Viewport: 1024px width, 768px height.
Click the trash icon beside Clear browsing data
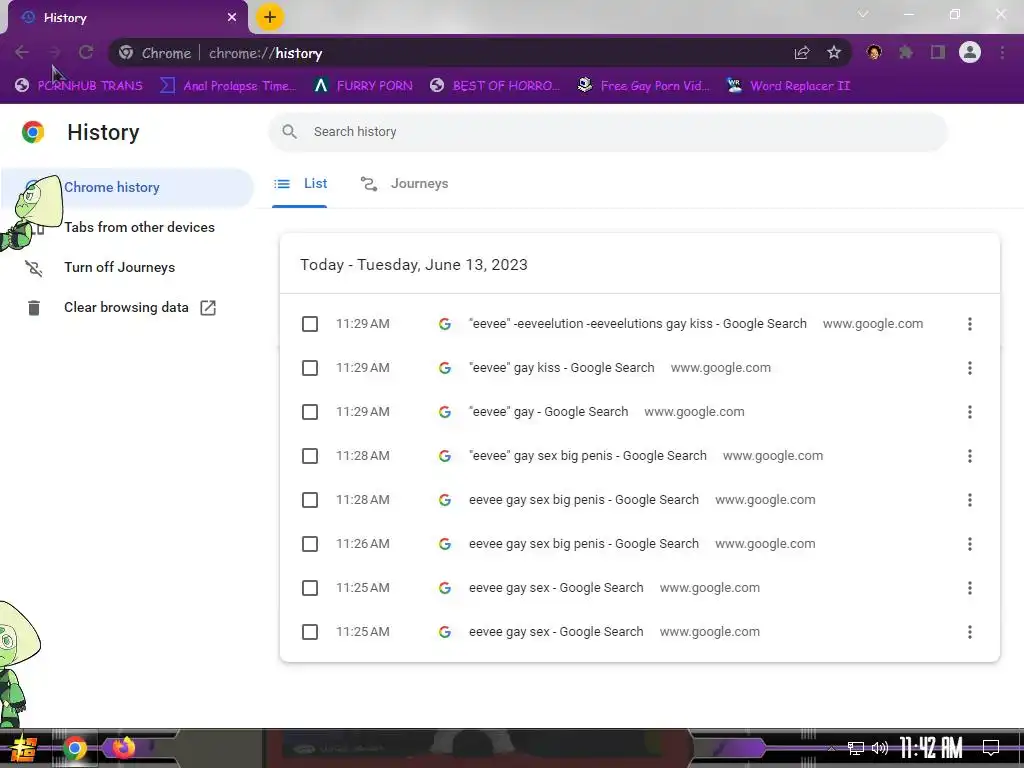coord(34,308)
